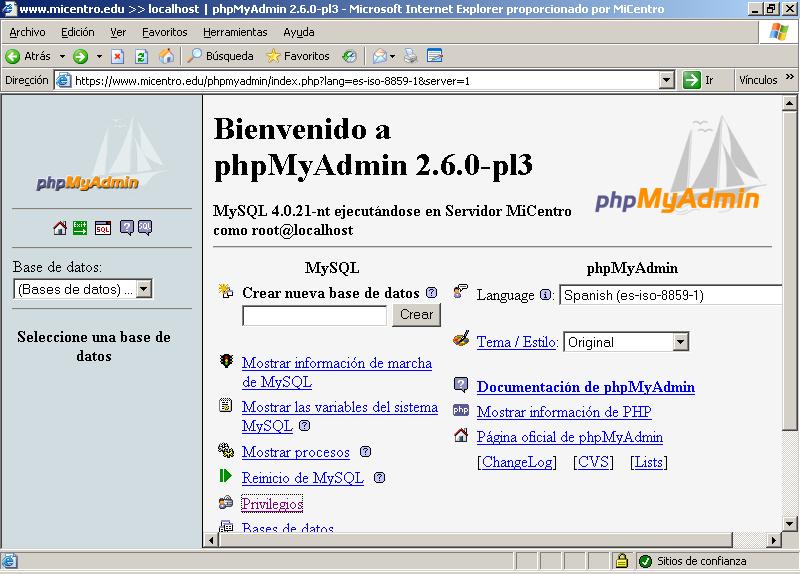The image size is (800, 574).
Task: Click the Crear button
Action: click(416, 314)
